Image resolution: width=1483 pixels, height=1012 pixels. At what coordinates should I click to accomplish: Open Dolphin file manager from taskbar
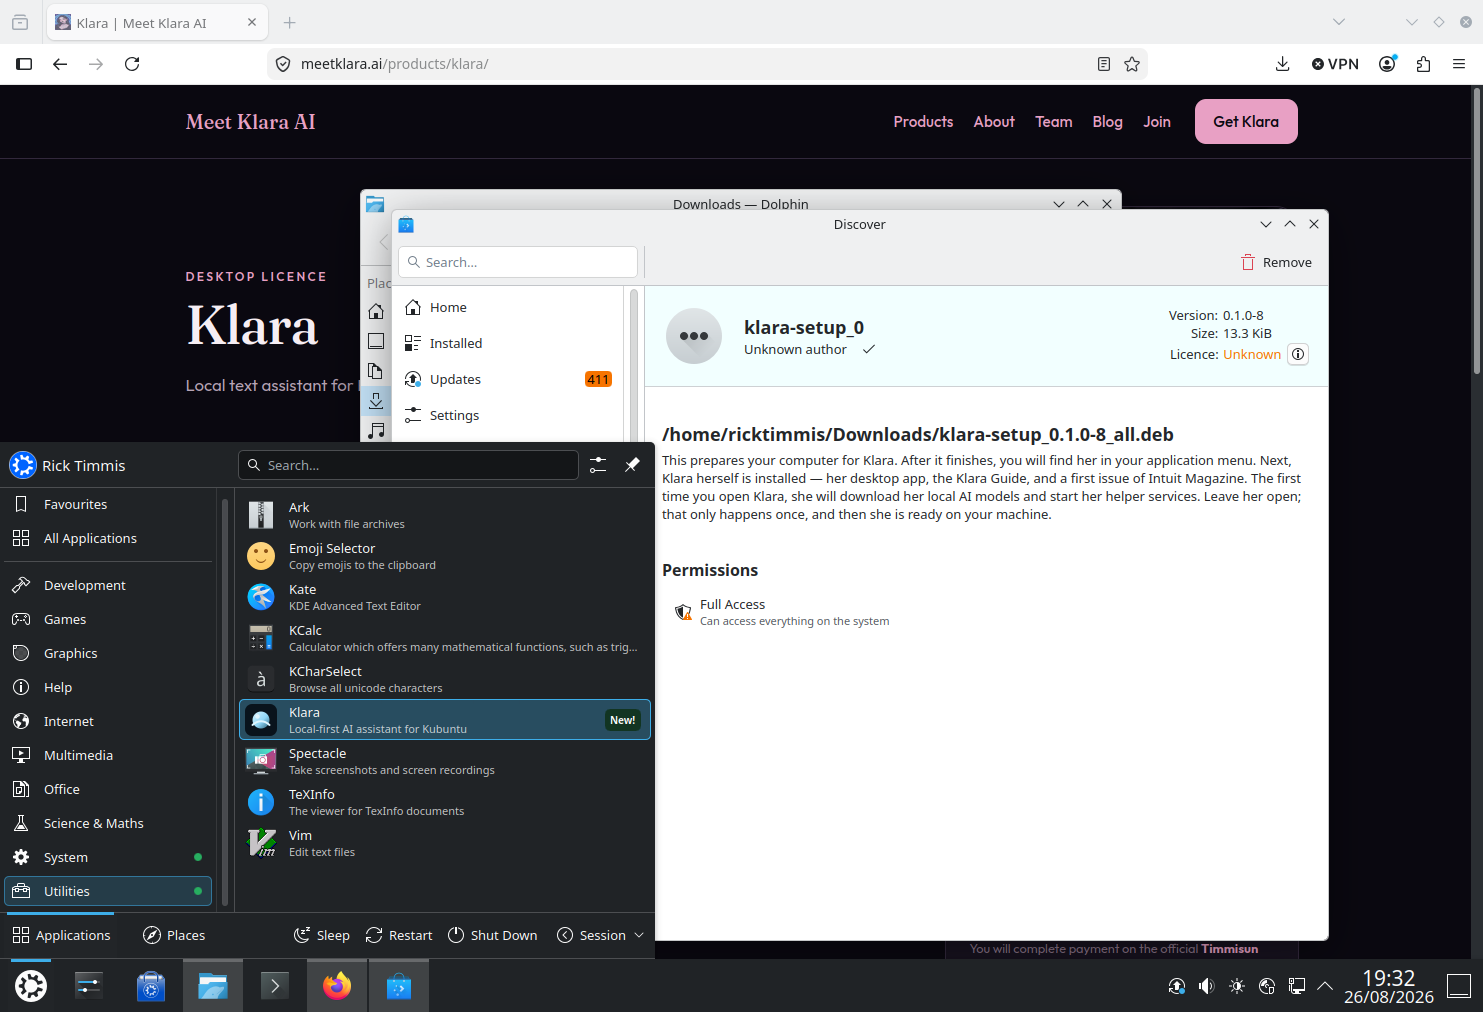(x=213, y=986)
